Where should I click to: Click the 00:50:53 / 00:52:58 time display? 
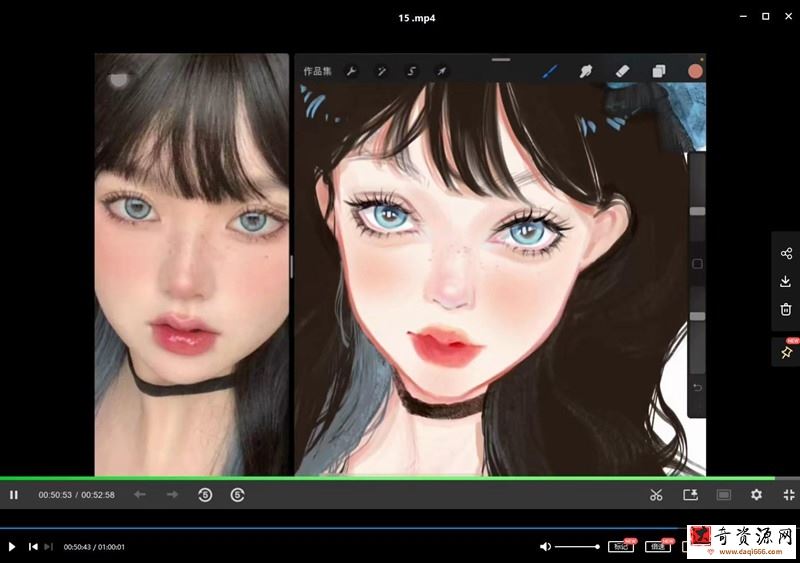click(77, 495)
